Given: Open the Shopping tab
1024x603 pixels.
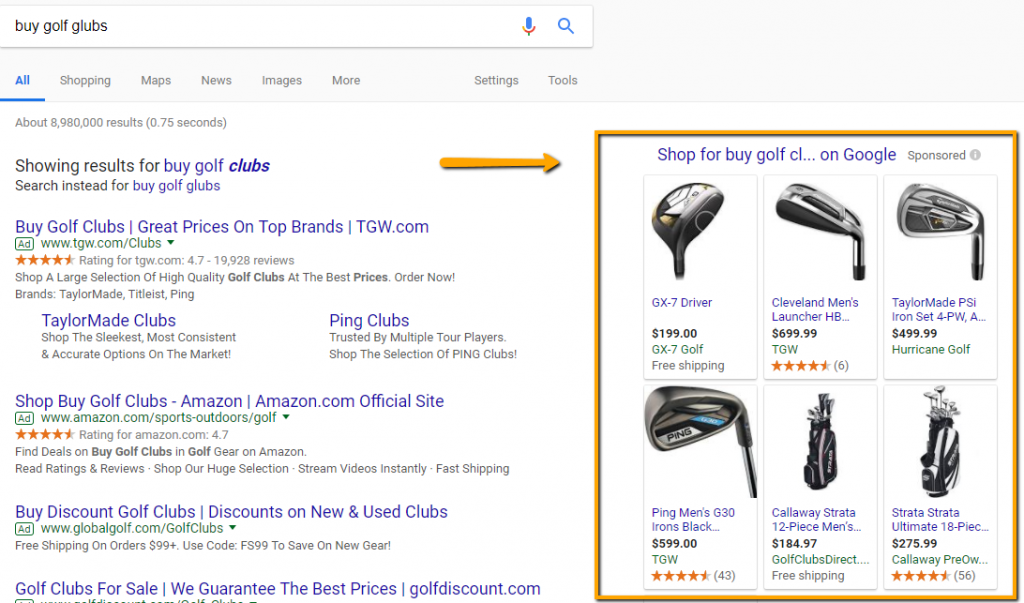Looking at the screenshot, I should (x=85, y=80).
